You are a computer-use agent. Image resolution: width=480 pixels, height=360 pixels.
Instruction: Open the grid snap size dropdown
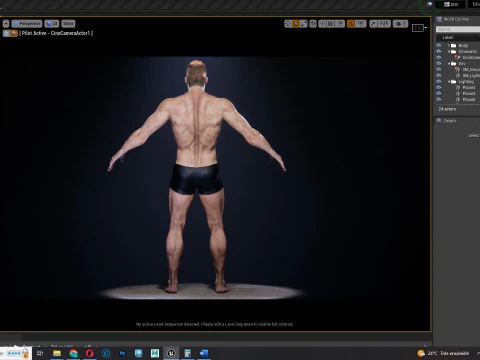[x=340, y=24]
